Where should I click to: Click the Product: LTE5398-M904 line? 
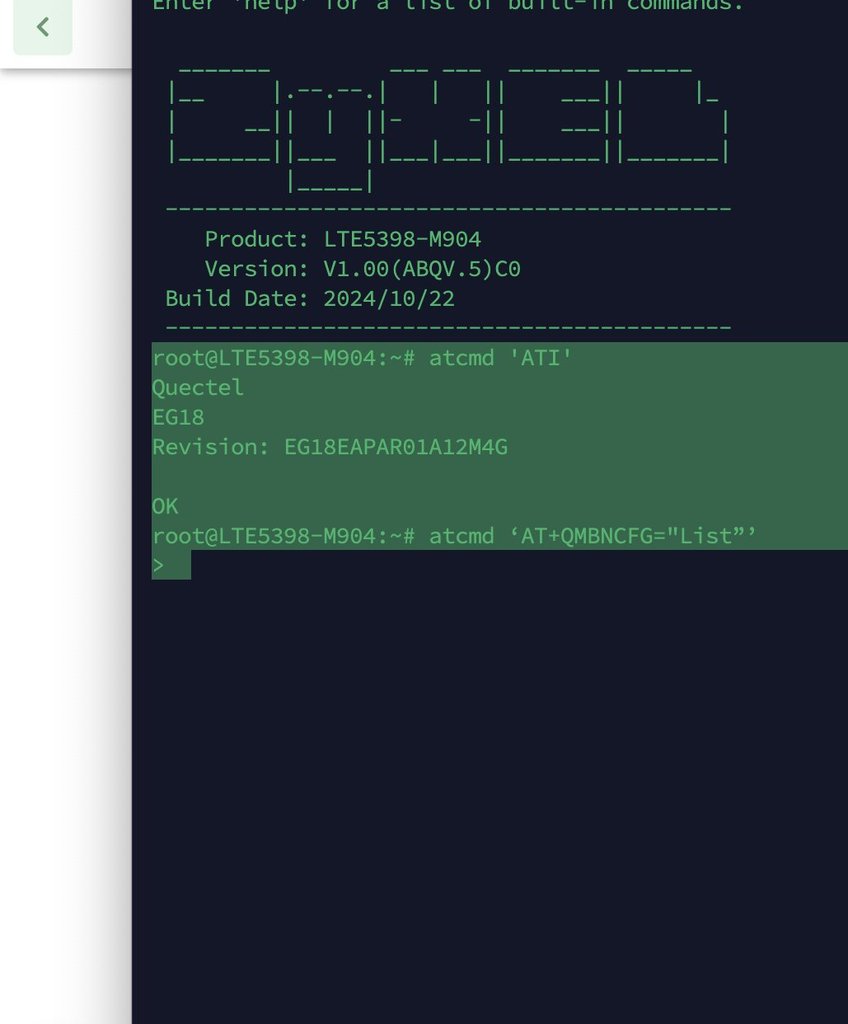[x=342, y=239]
